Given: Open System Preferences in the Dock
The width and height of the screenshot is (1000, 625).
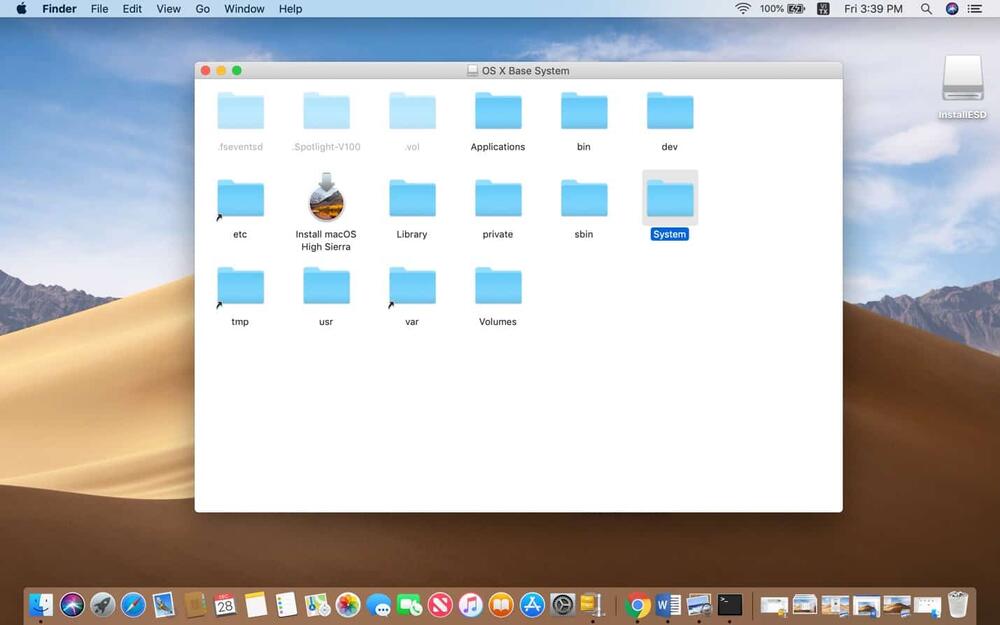Looking at the screenshot, I should (x=563, y=605).
